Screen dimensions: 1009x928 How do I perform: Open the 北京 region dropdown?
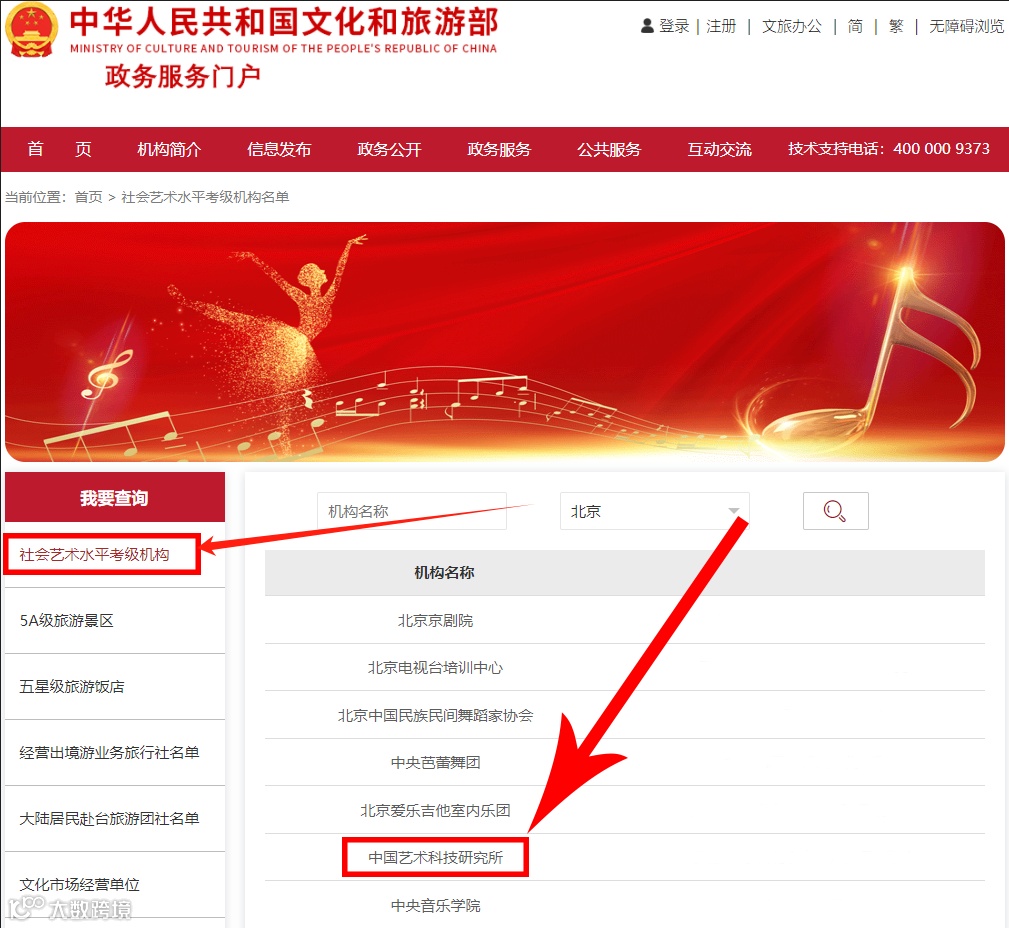coord(654,511)
